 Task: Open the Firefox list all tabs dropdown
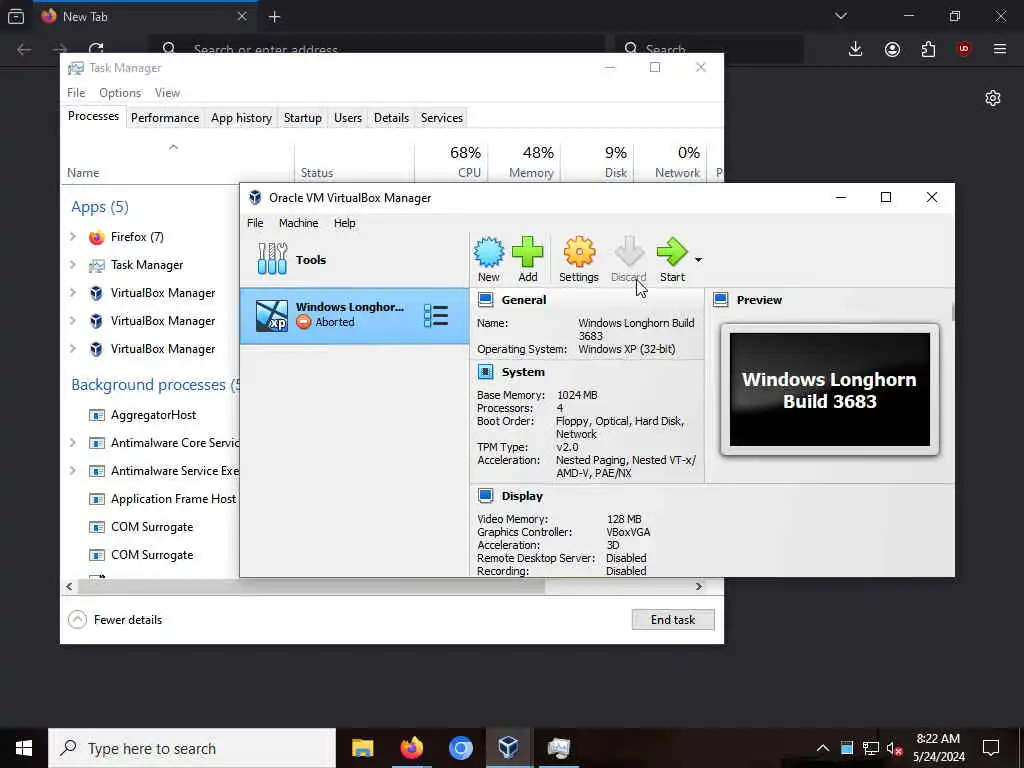click(x=840, y=16)
